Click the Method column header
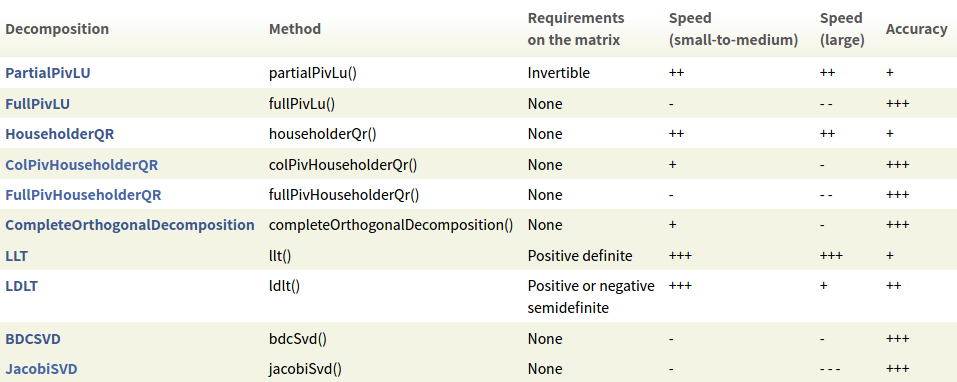The image size is (957, 382). pos(295,29)
